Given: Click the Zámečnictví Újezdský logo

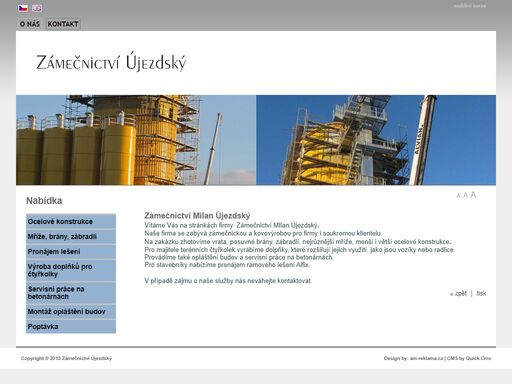Looking at the screenshot, I should click(111, 62).
